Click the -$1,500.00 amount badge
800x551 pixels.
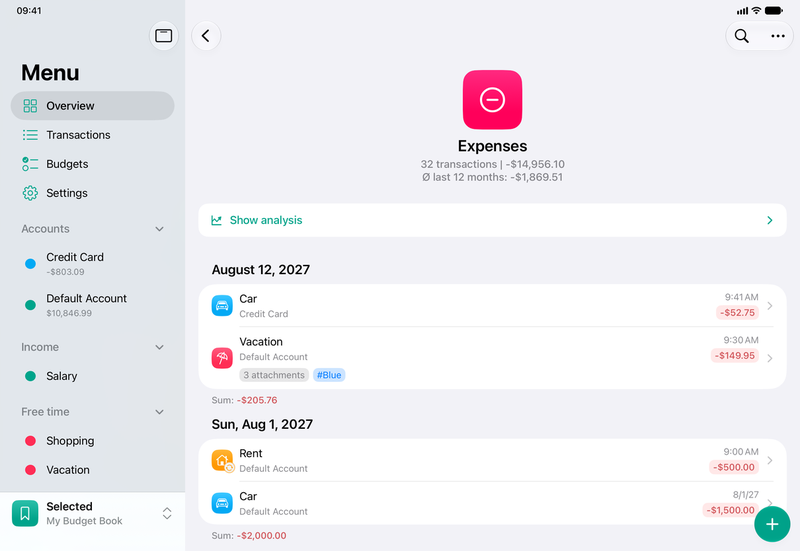(731, 510)
